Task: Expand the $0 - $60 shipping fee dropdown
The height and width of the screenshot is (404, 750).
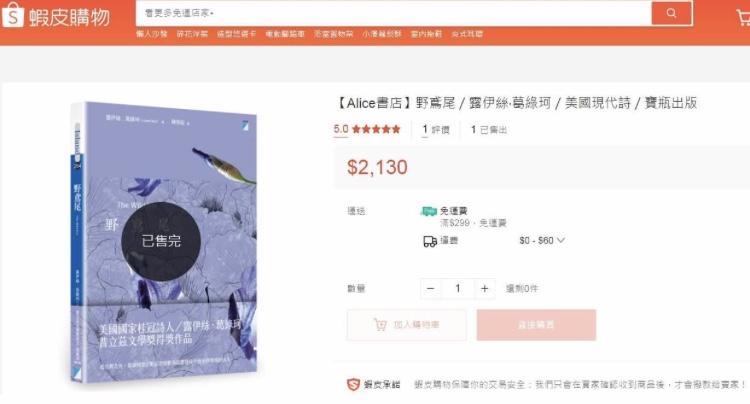Action: 541,240
